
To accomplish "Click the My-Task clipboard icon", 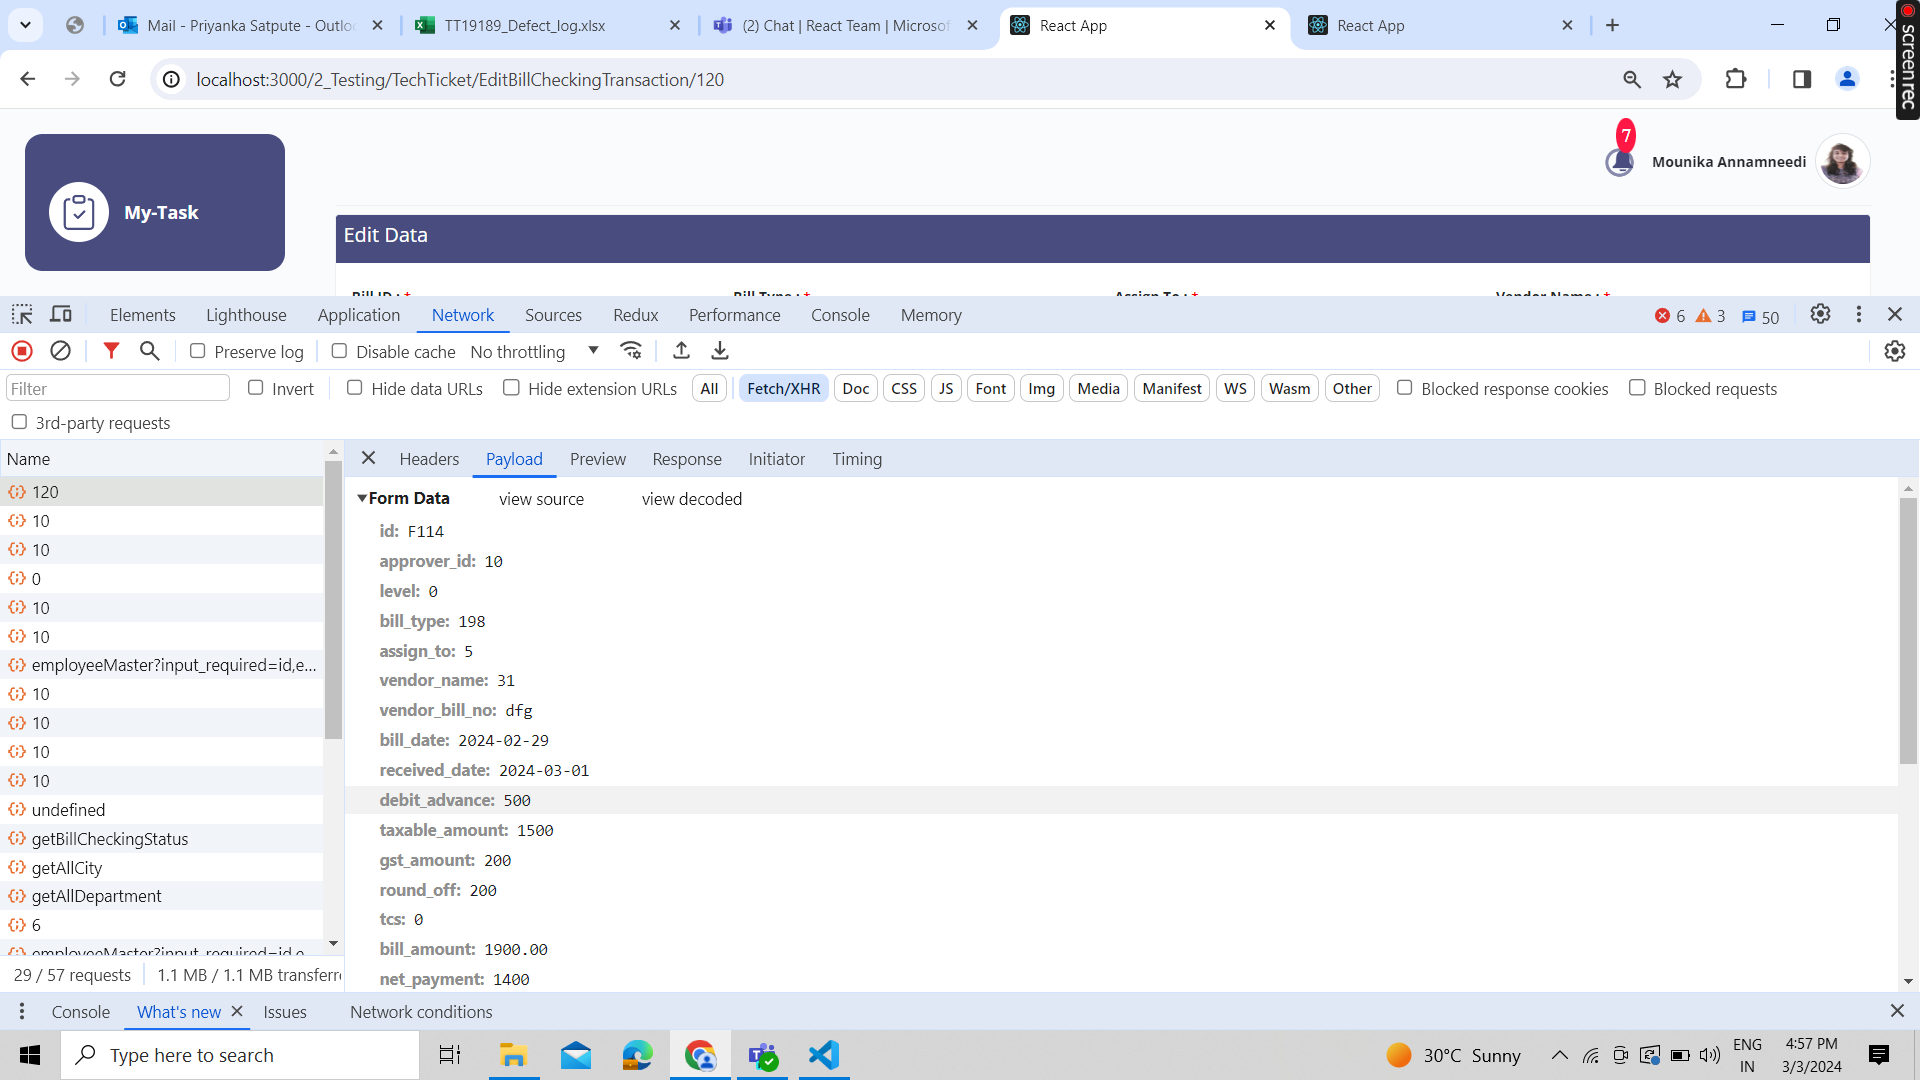I will 79,212.
